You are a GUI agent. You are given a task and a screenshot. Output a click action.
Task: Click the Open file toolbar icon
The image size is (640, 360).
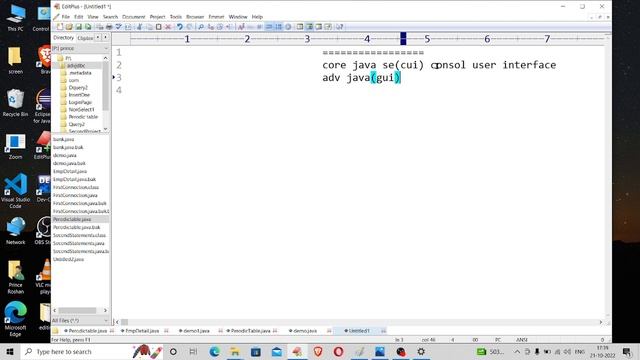tap(69, 27)
